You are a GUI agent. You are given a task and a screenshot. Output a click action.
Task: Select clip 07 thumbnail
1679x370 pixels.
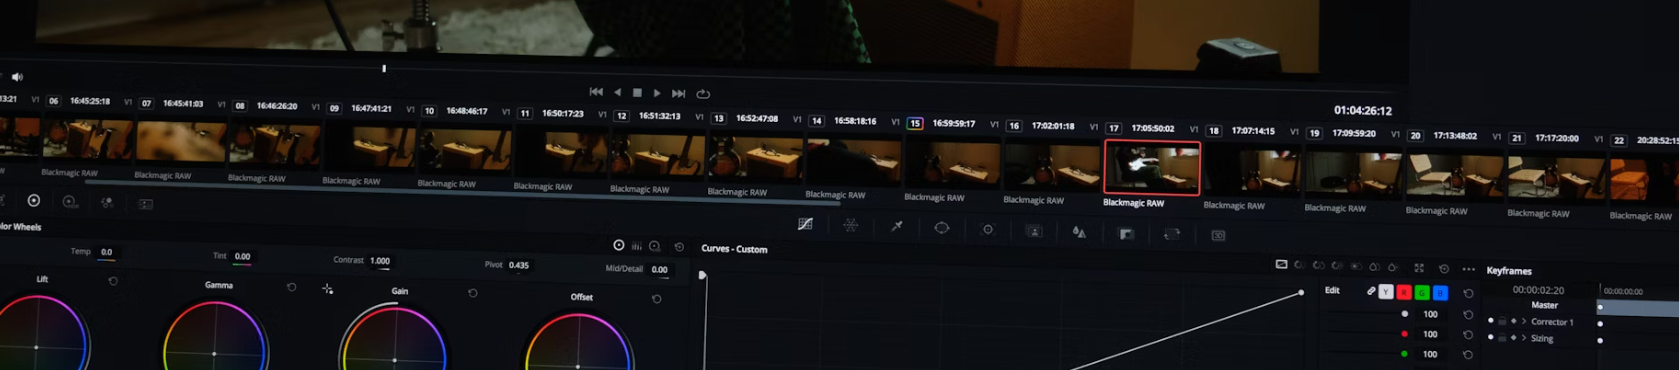click(181, 142)
